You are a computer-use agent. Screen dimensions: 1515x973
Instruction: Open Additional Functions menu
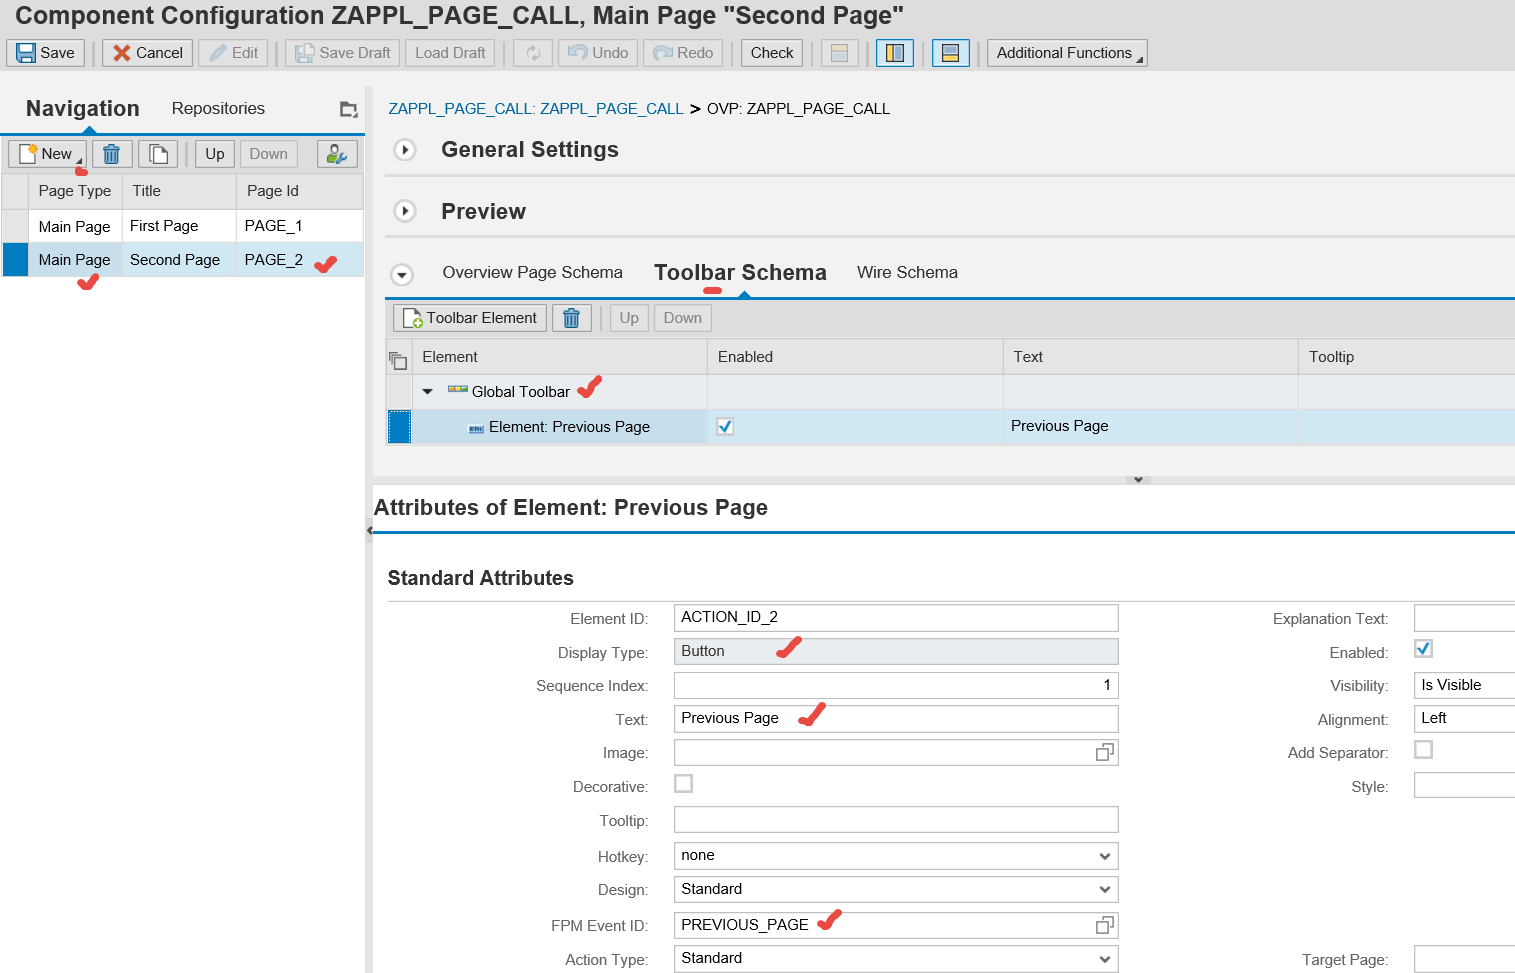click(x=1065, y=52)
